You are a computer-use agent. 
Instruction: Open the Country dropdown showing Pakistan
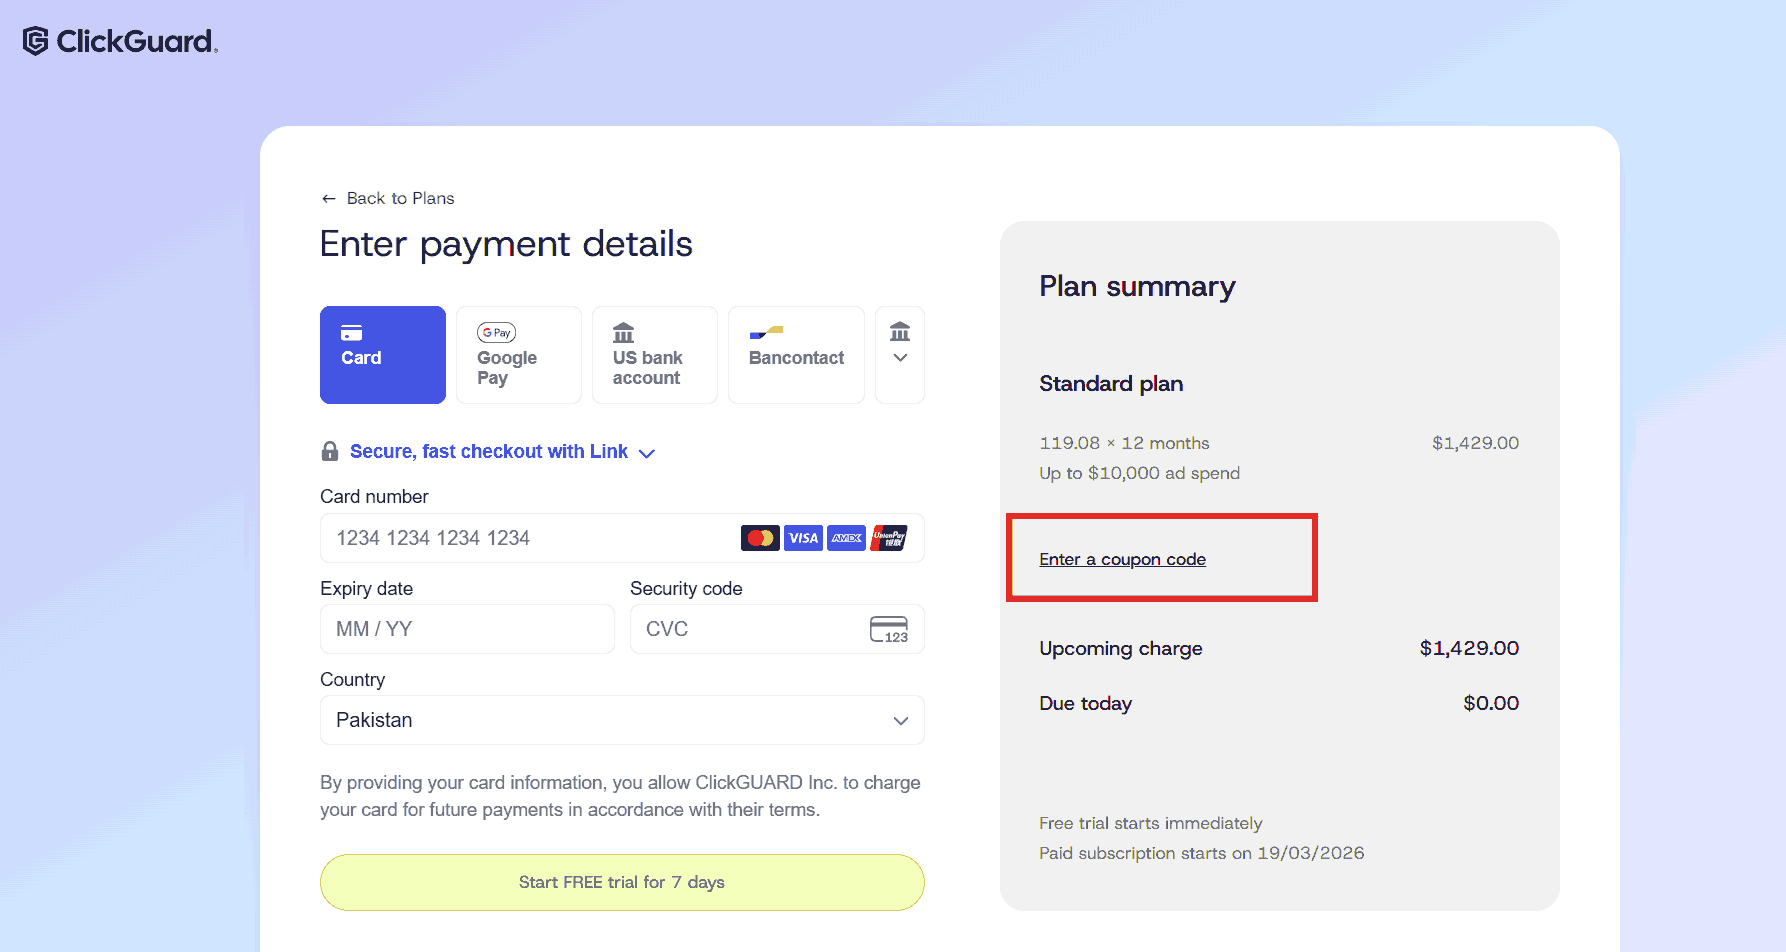[x=622, y=720]
